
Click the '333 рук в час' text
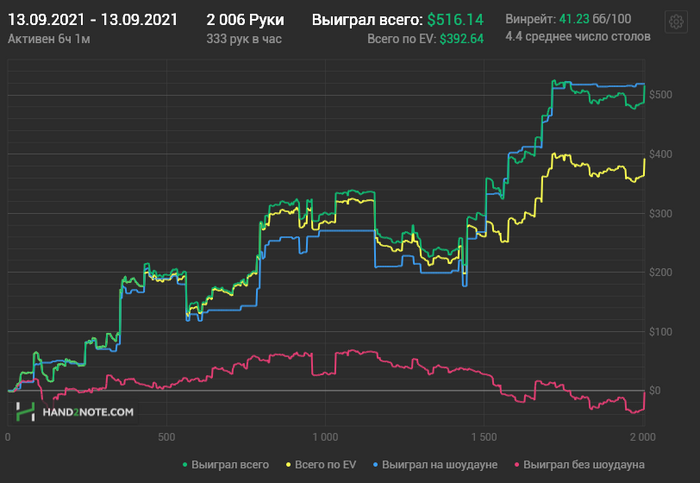click(x=244, y=39)
